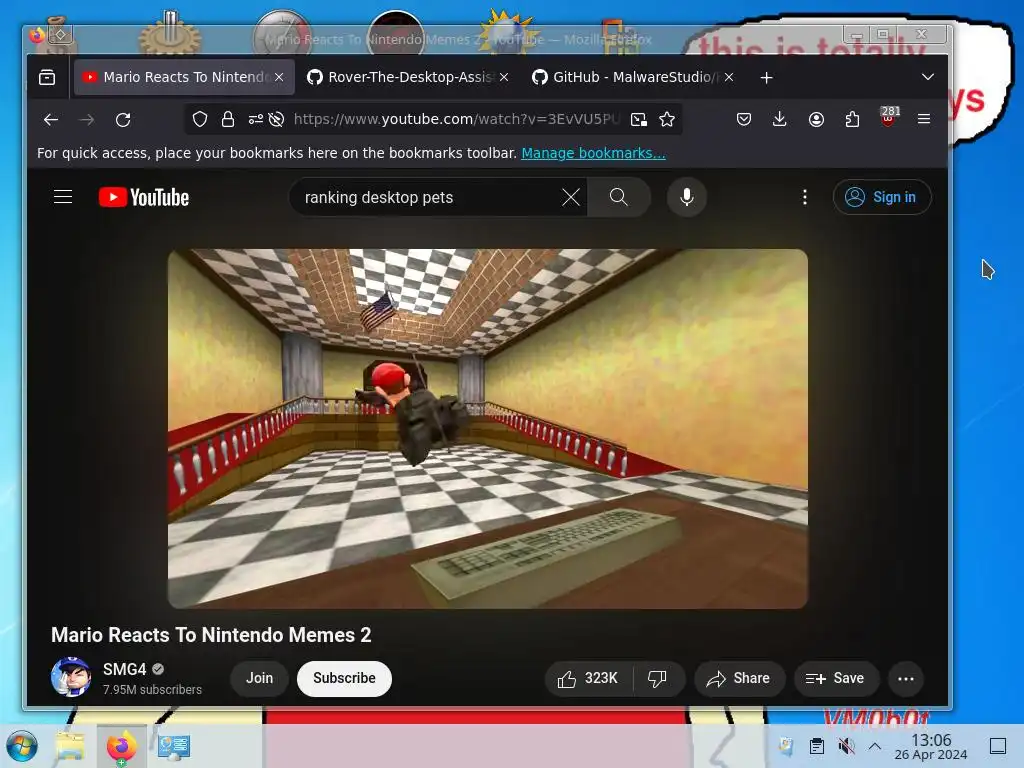Viewport: 1024px width, 768px height.
Task: Join the SMG4 channel membership
Action: [259, 679]
